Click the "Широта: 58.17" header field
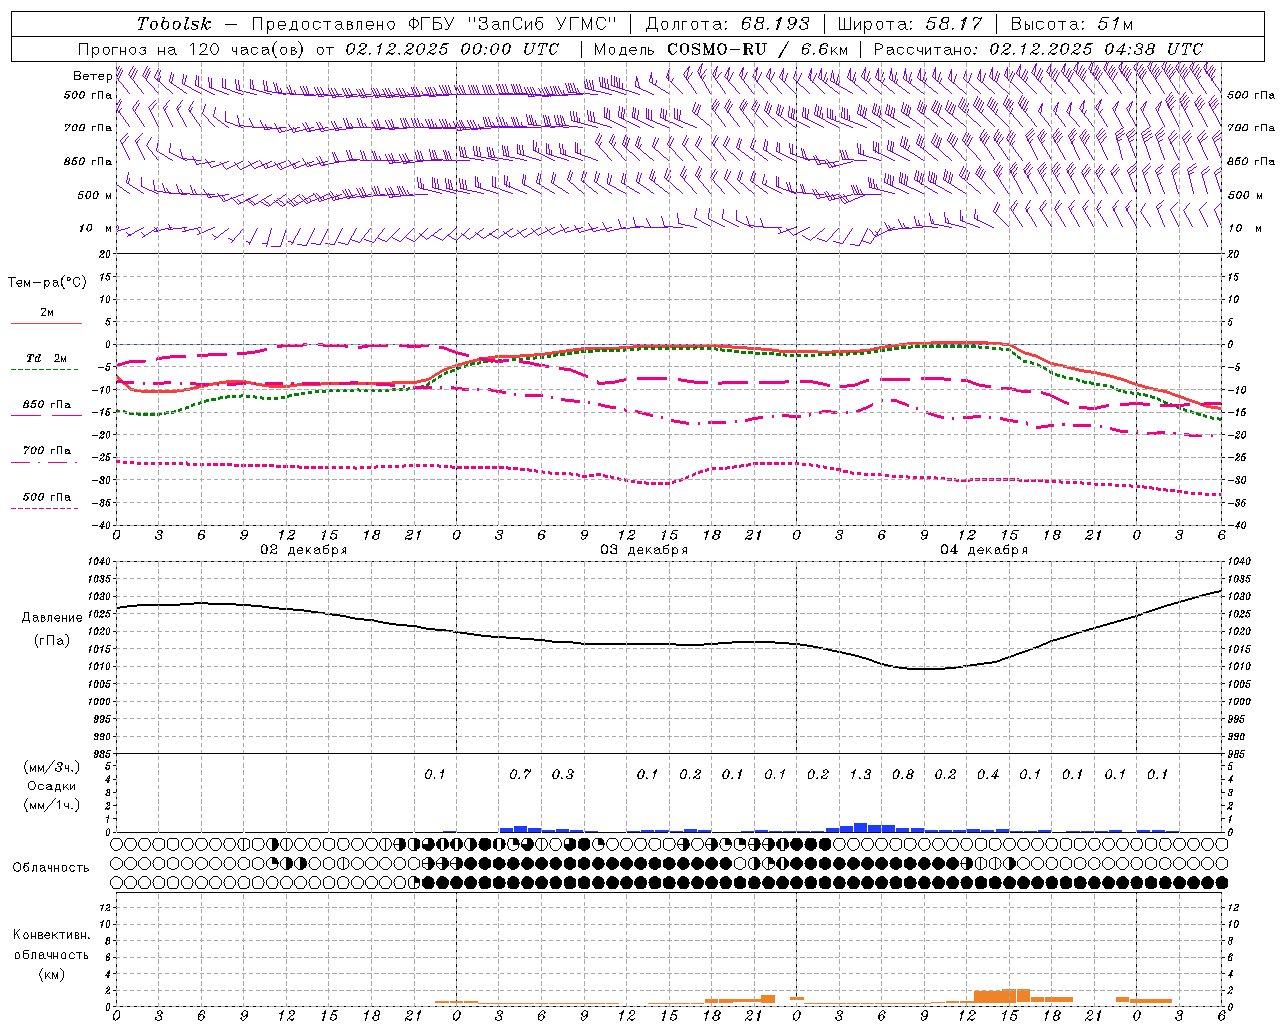The image size is (1280, 1024). 910,24
